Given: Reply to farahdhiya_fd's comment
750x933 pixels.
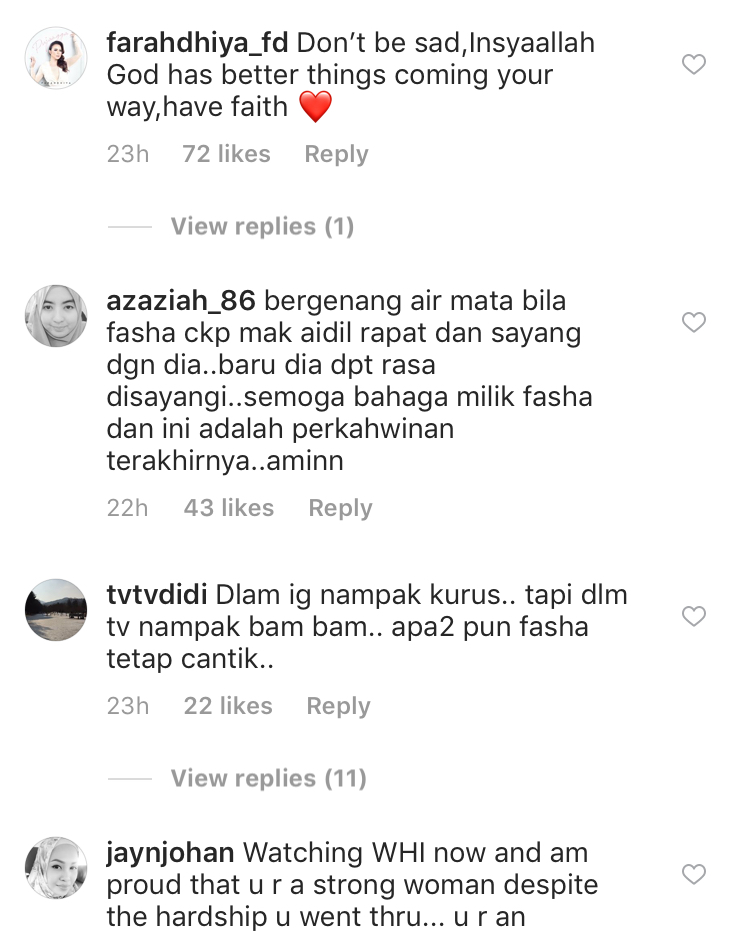Looking at the screenshot, I should (x=336, y=154).
